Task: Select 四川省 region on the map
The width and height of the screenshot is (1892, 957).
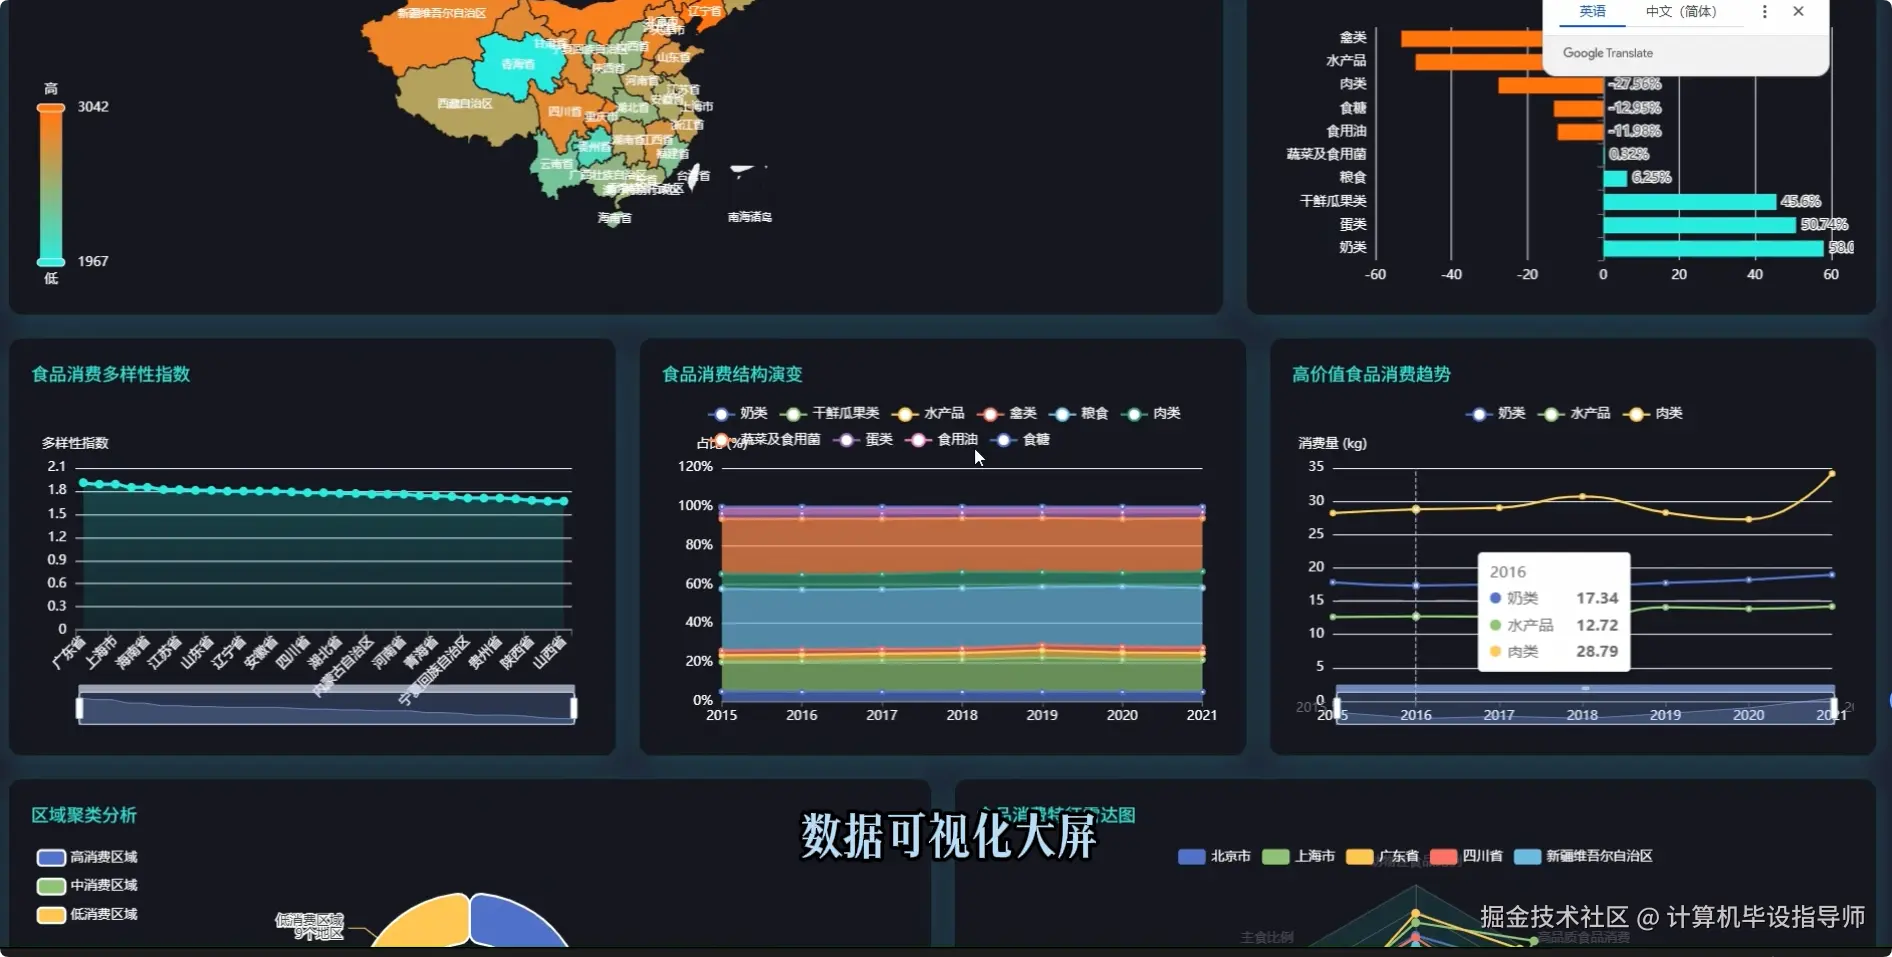Action: tap(563, 112)
